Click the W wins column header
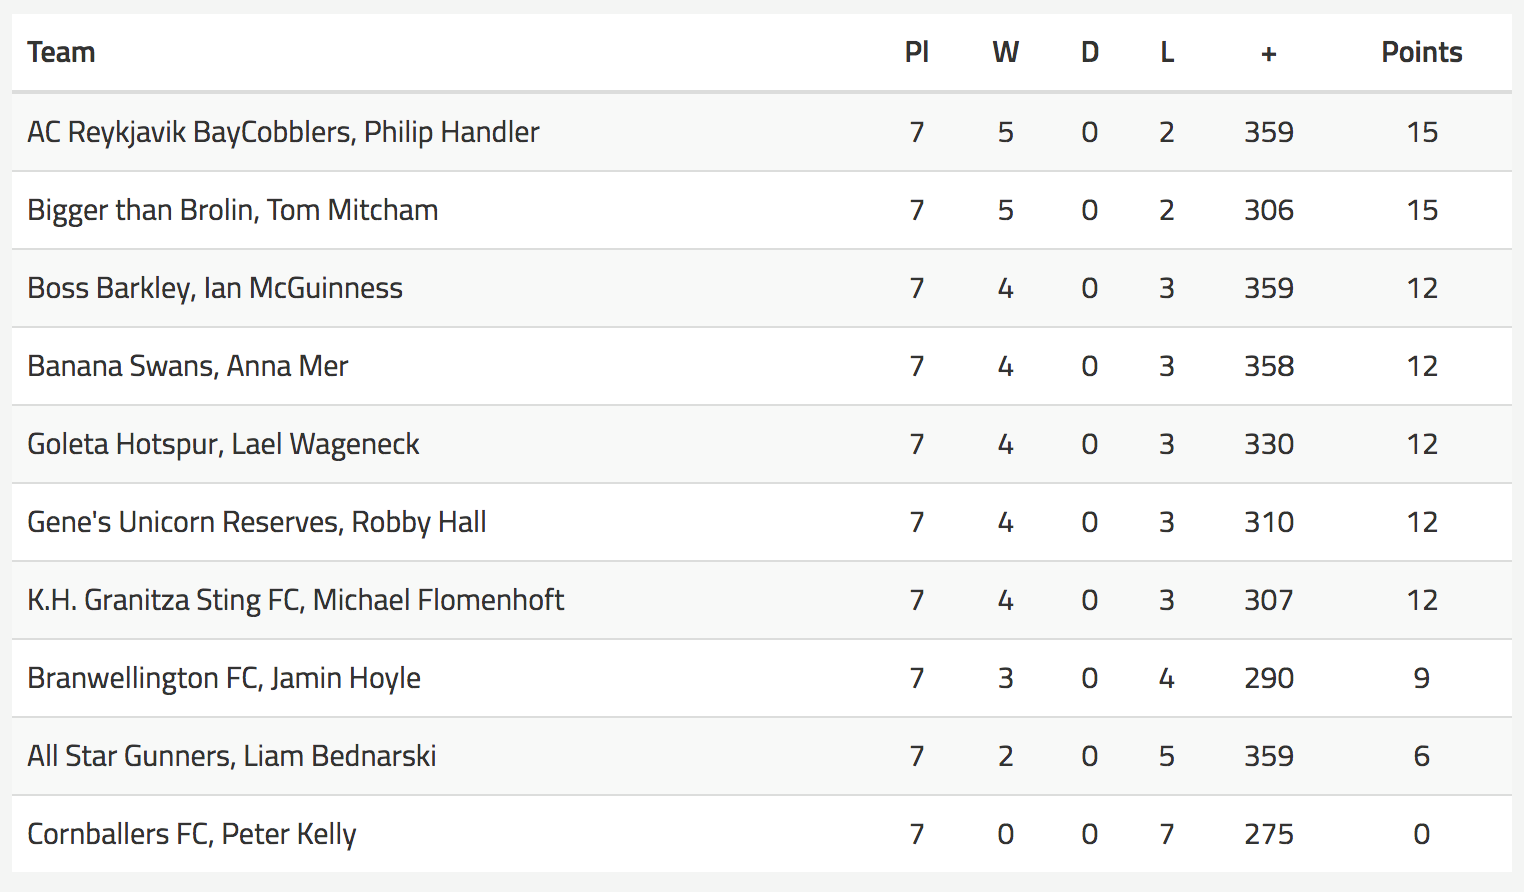 click(1005, 52)
